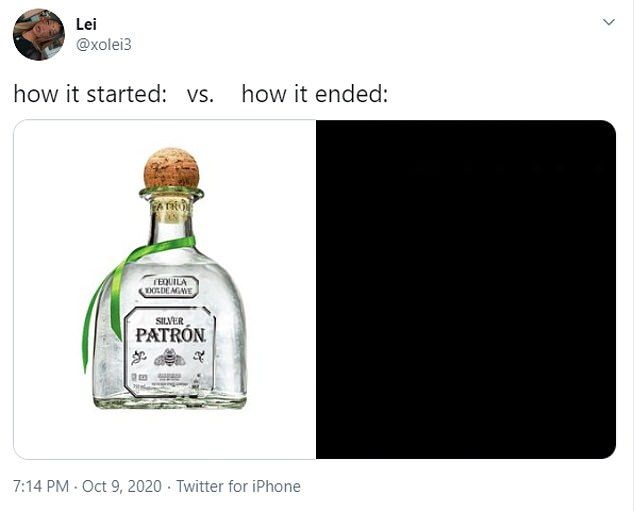Click the 'vs.' text in the tweet

pos(200,95)
